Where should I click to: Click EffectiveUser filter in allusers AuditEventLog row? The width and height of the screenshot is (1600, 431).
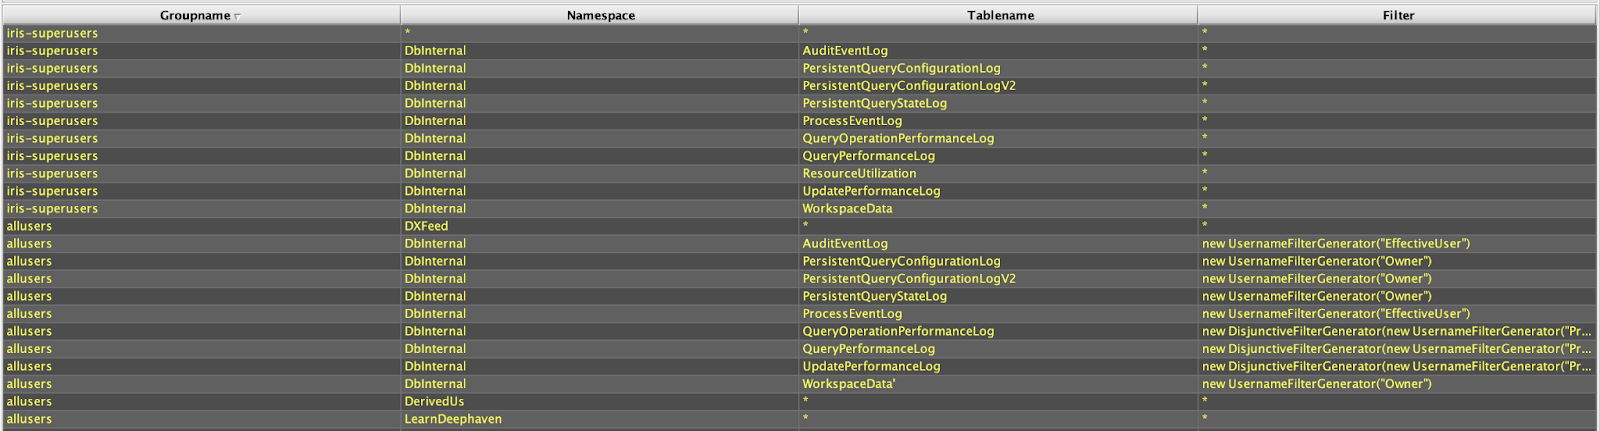point(1336,243)
